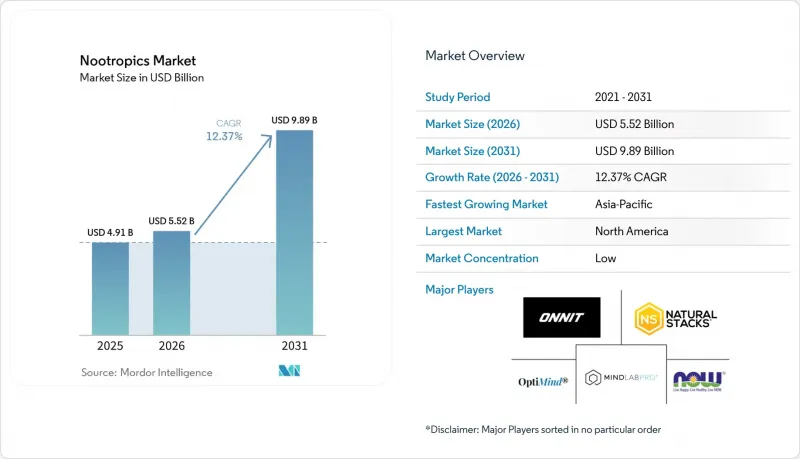Viewport: 800px width, 459px height.
Task: Click the Mordor Intelligence logo mark
Action: tap(289, 371)
